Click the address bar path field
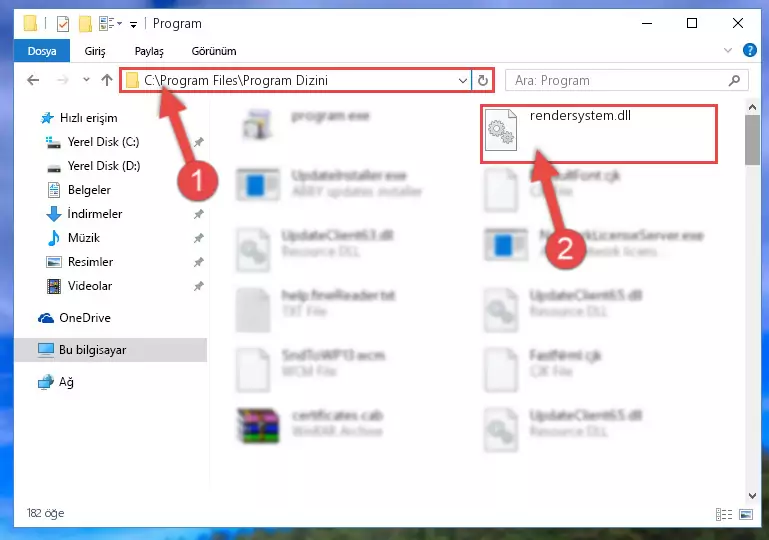 tap(295, 80)
